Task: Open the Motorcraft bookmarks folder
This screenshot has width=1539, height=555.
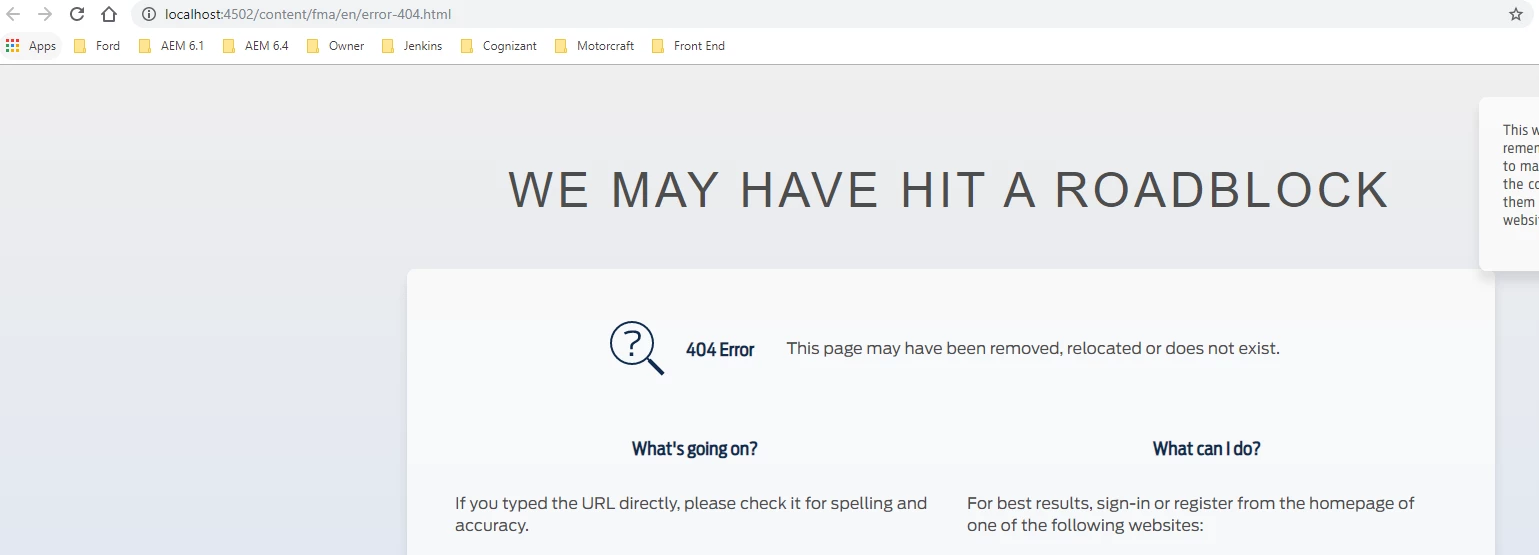Action: click(x=594, y=46)
